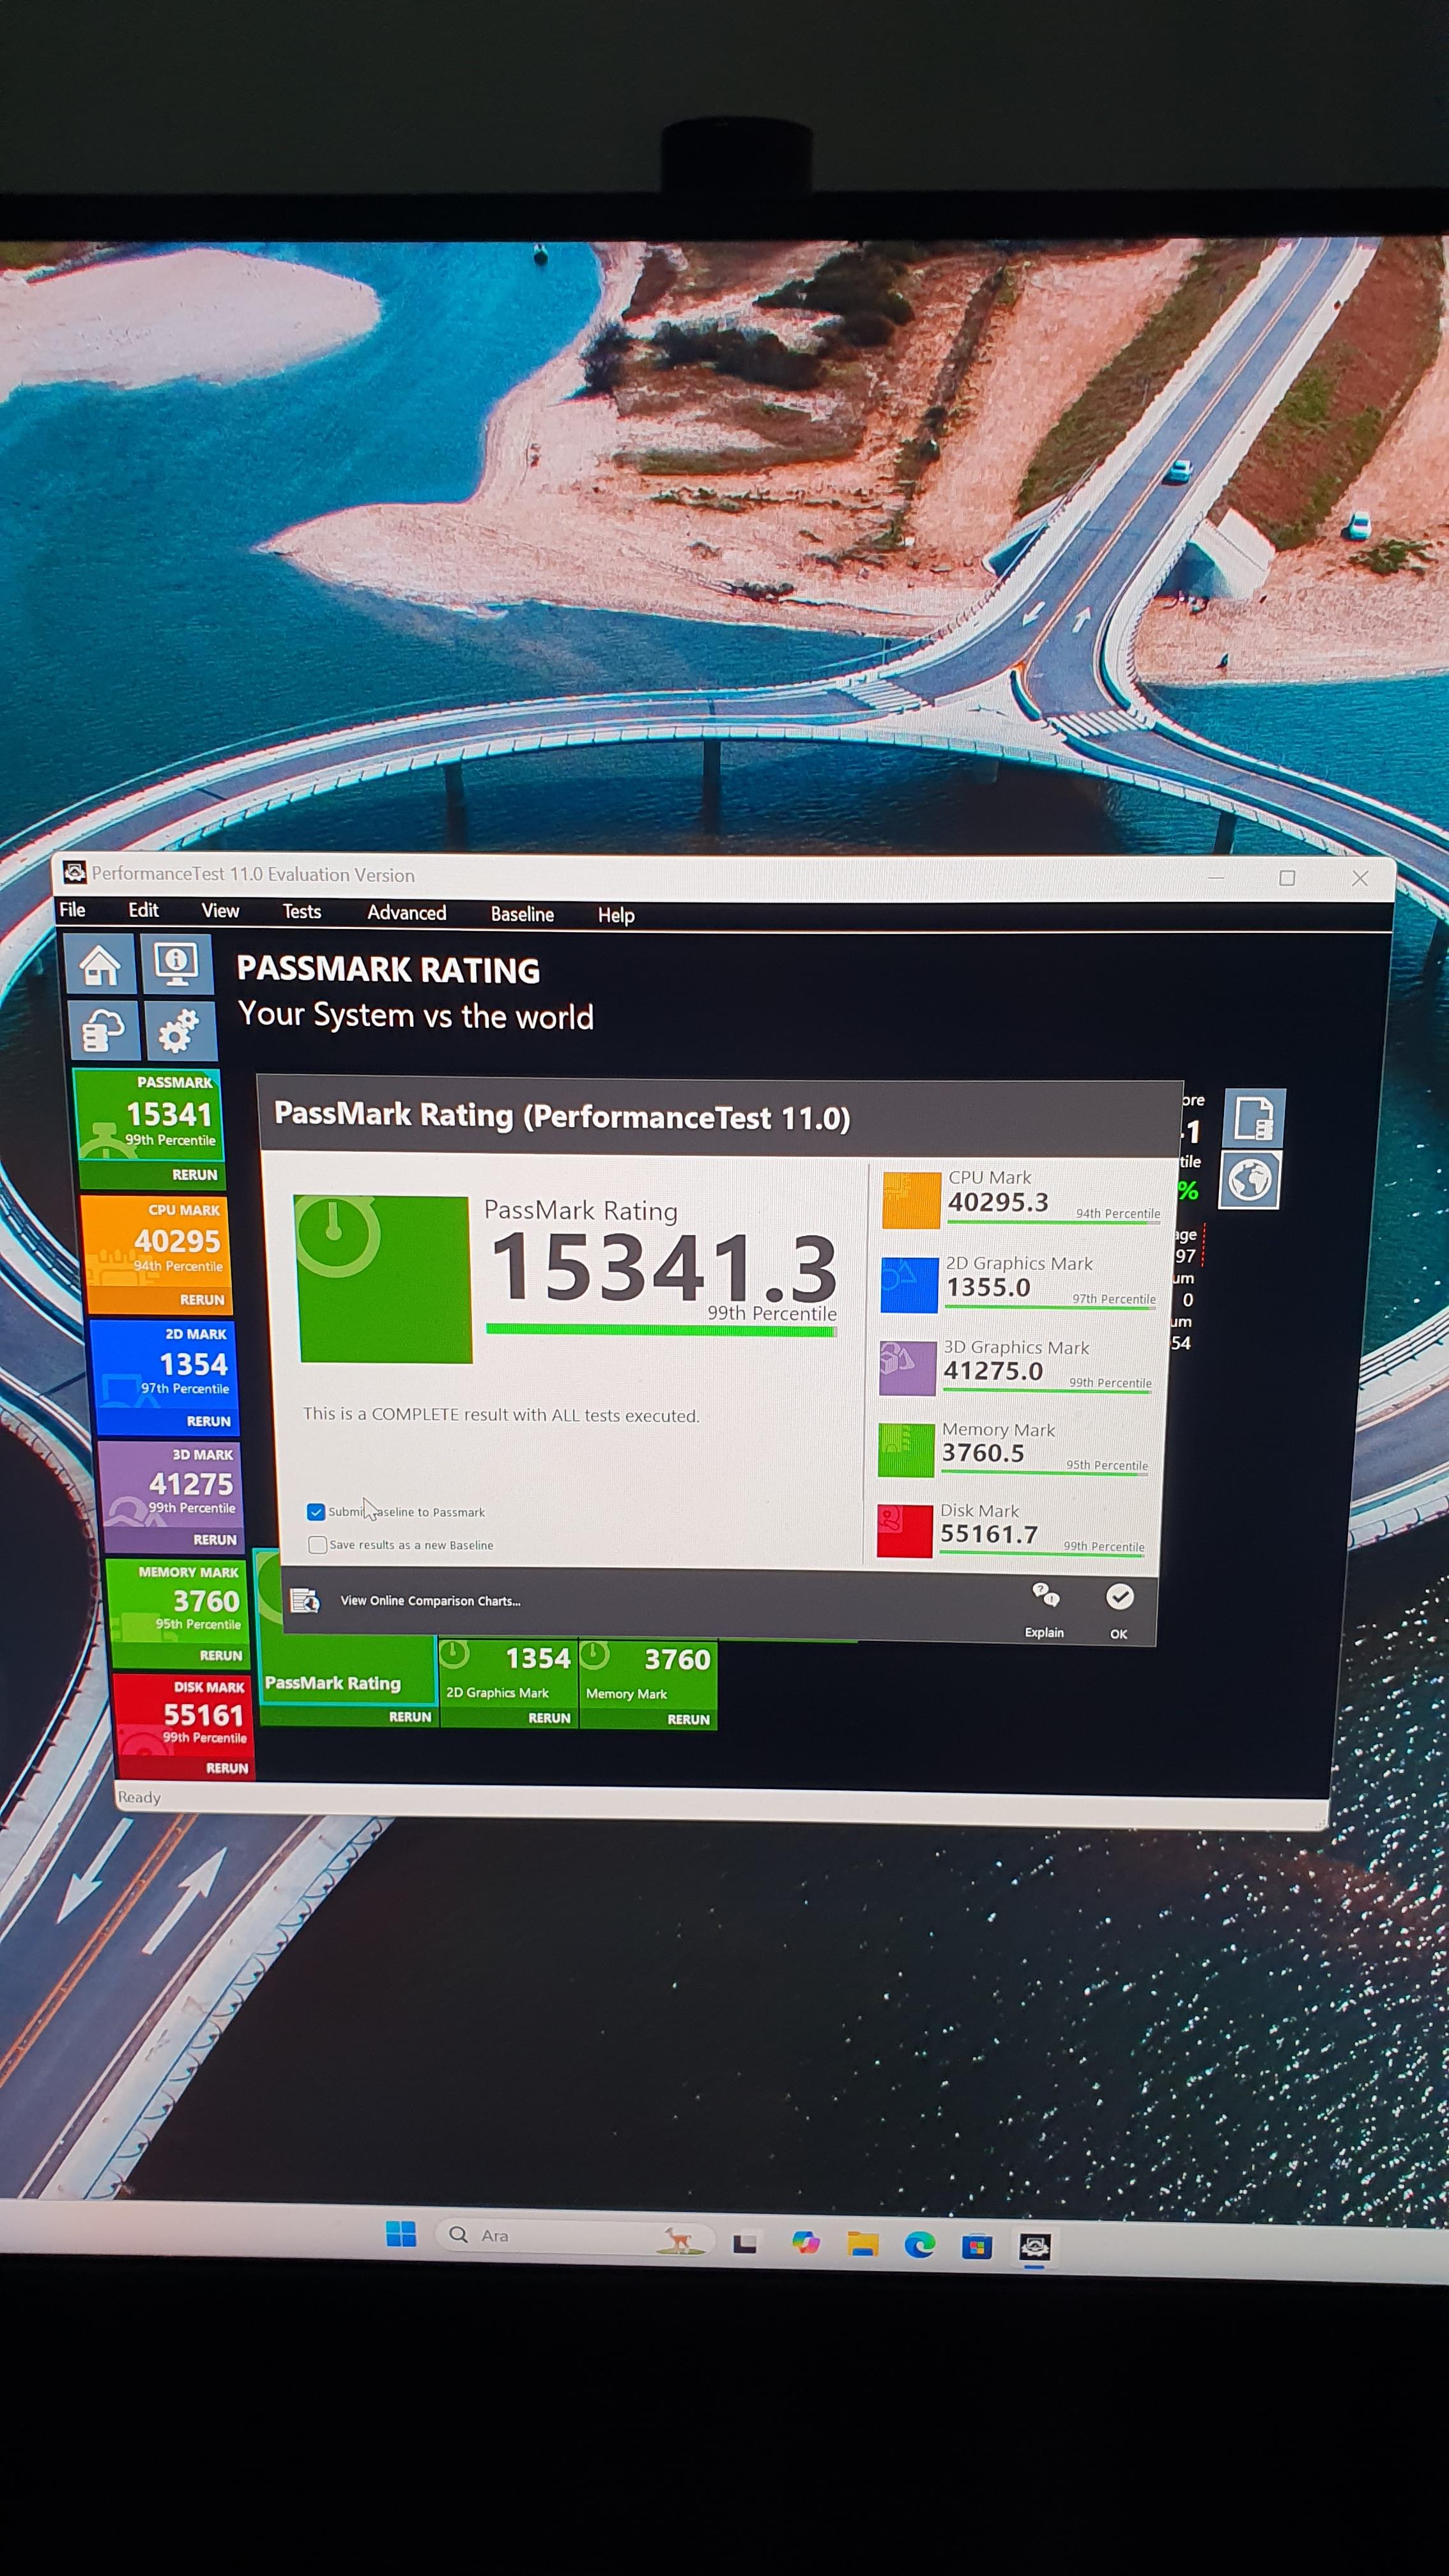Click RERUN on the Memory Mark sidebar tile

(221, 1655)
